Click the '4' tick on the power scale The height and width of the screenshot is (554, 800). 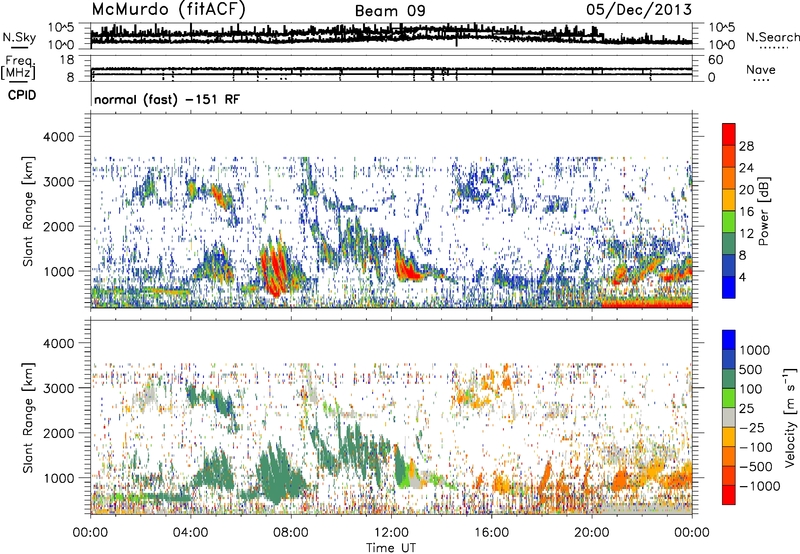click(742, 278)
